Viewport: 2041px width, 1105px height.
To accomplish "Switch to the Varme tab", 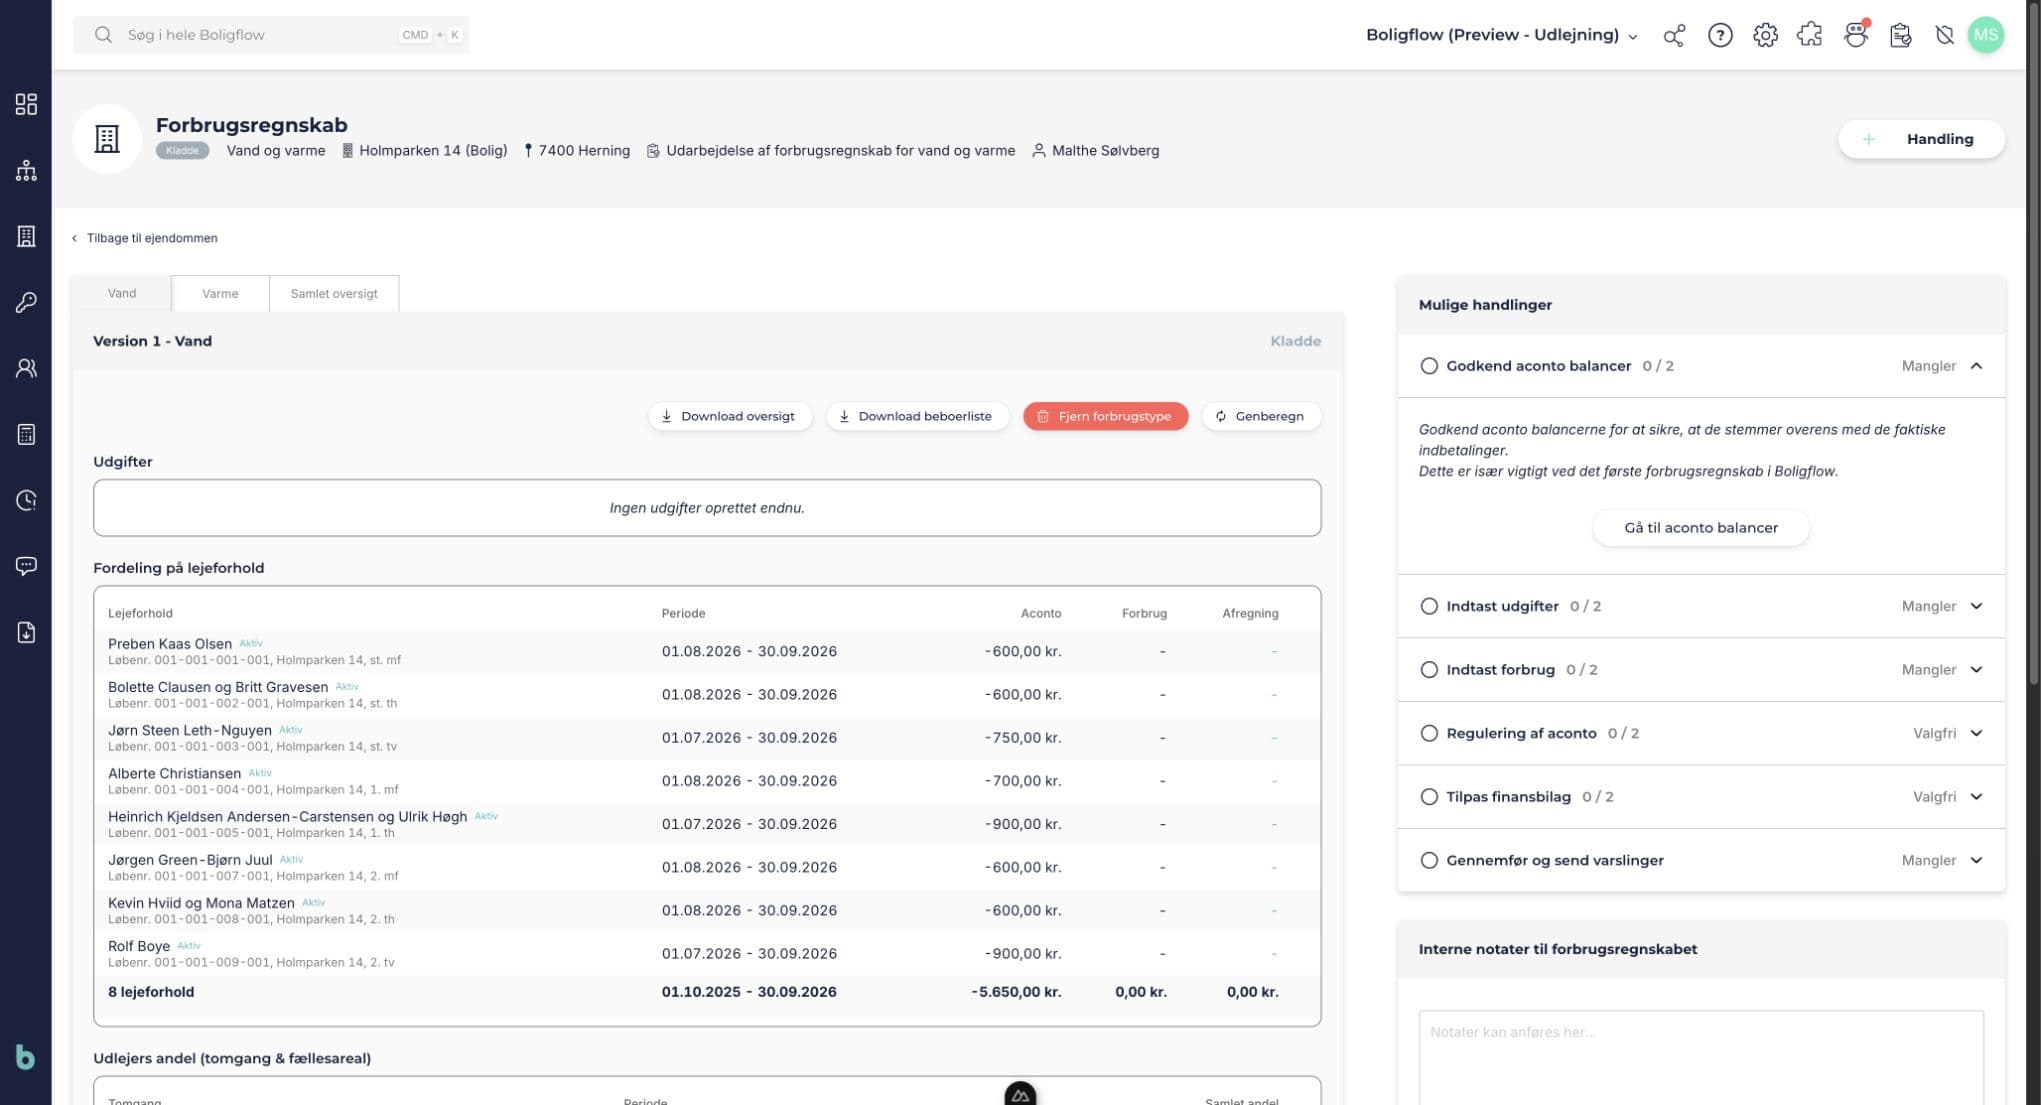I will click(220, 293).
